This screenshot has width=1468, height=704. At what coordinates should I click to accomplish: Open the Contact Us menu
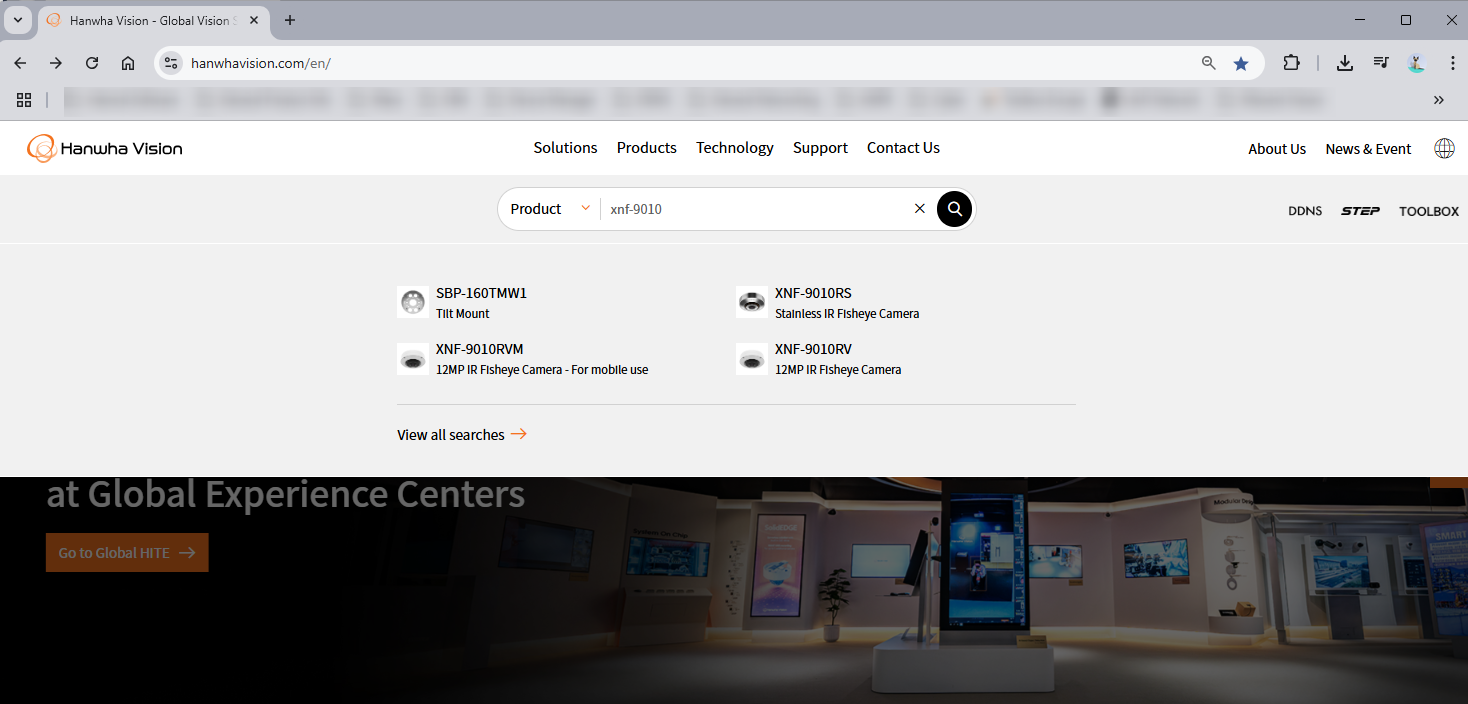[903, 148]
